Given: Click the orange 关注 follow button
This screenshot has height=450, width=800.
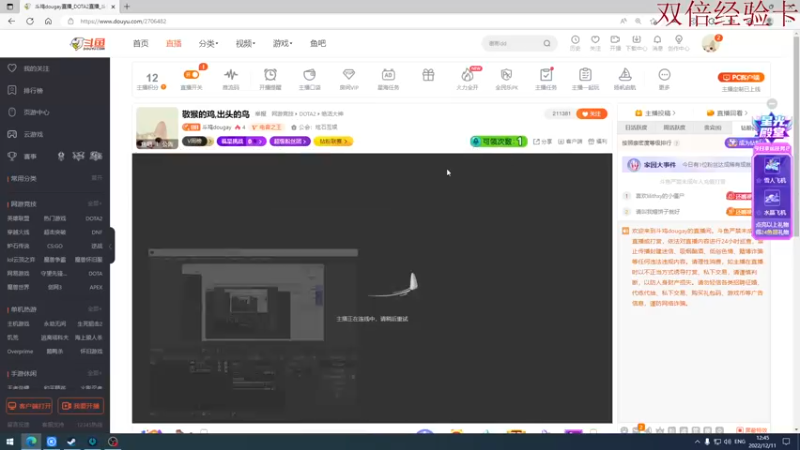Looking at the screenshot, I should (591, 114).
